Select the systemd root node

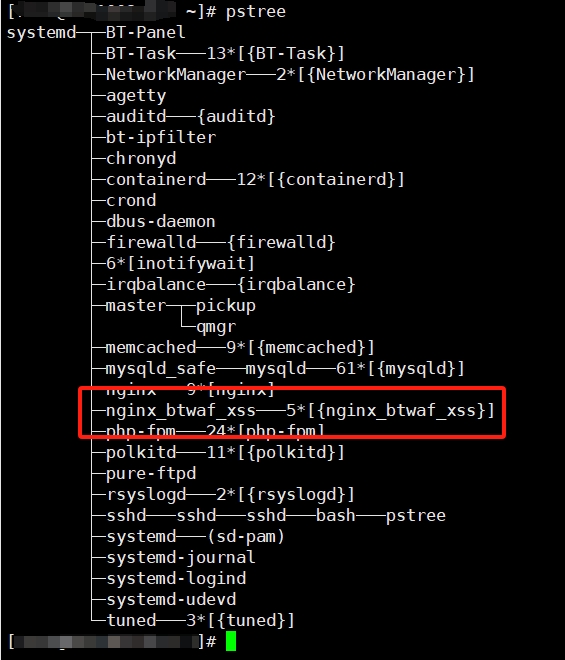42,33
